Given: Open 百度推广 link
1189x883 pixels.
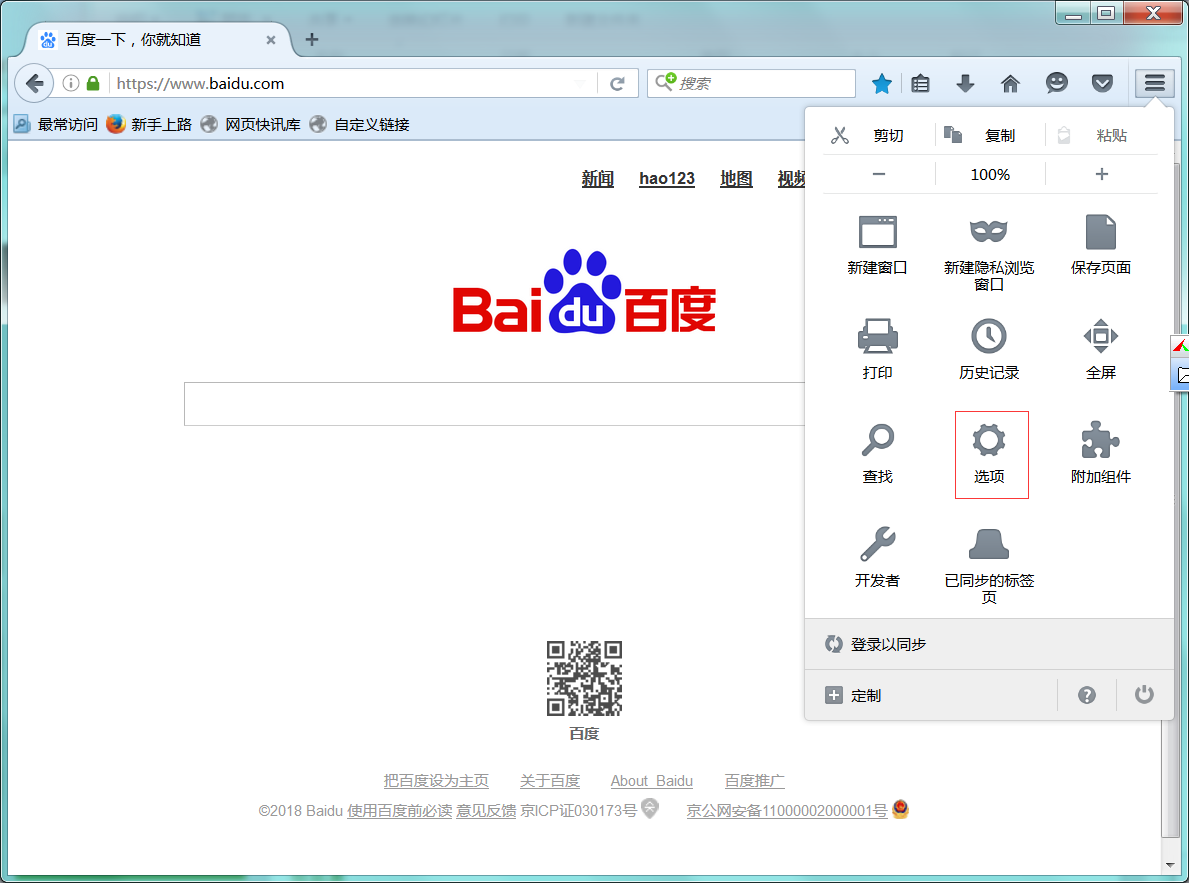Looking at the screenshot, I should click(754, 781).
